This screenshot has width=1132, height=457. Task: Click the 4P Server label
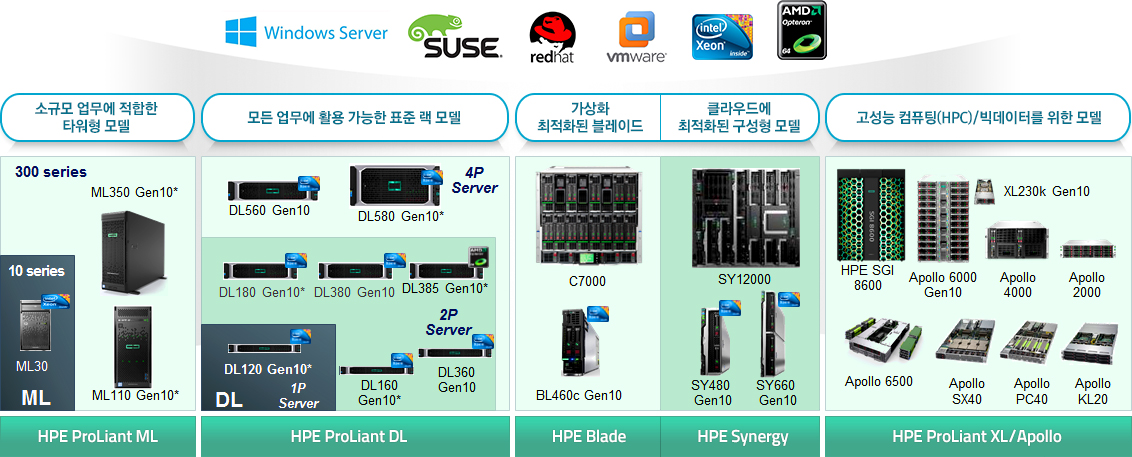point(474,180)
